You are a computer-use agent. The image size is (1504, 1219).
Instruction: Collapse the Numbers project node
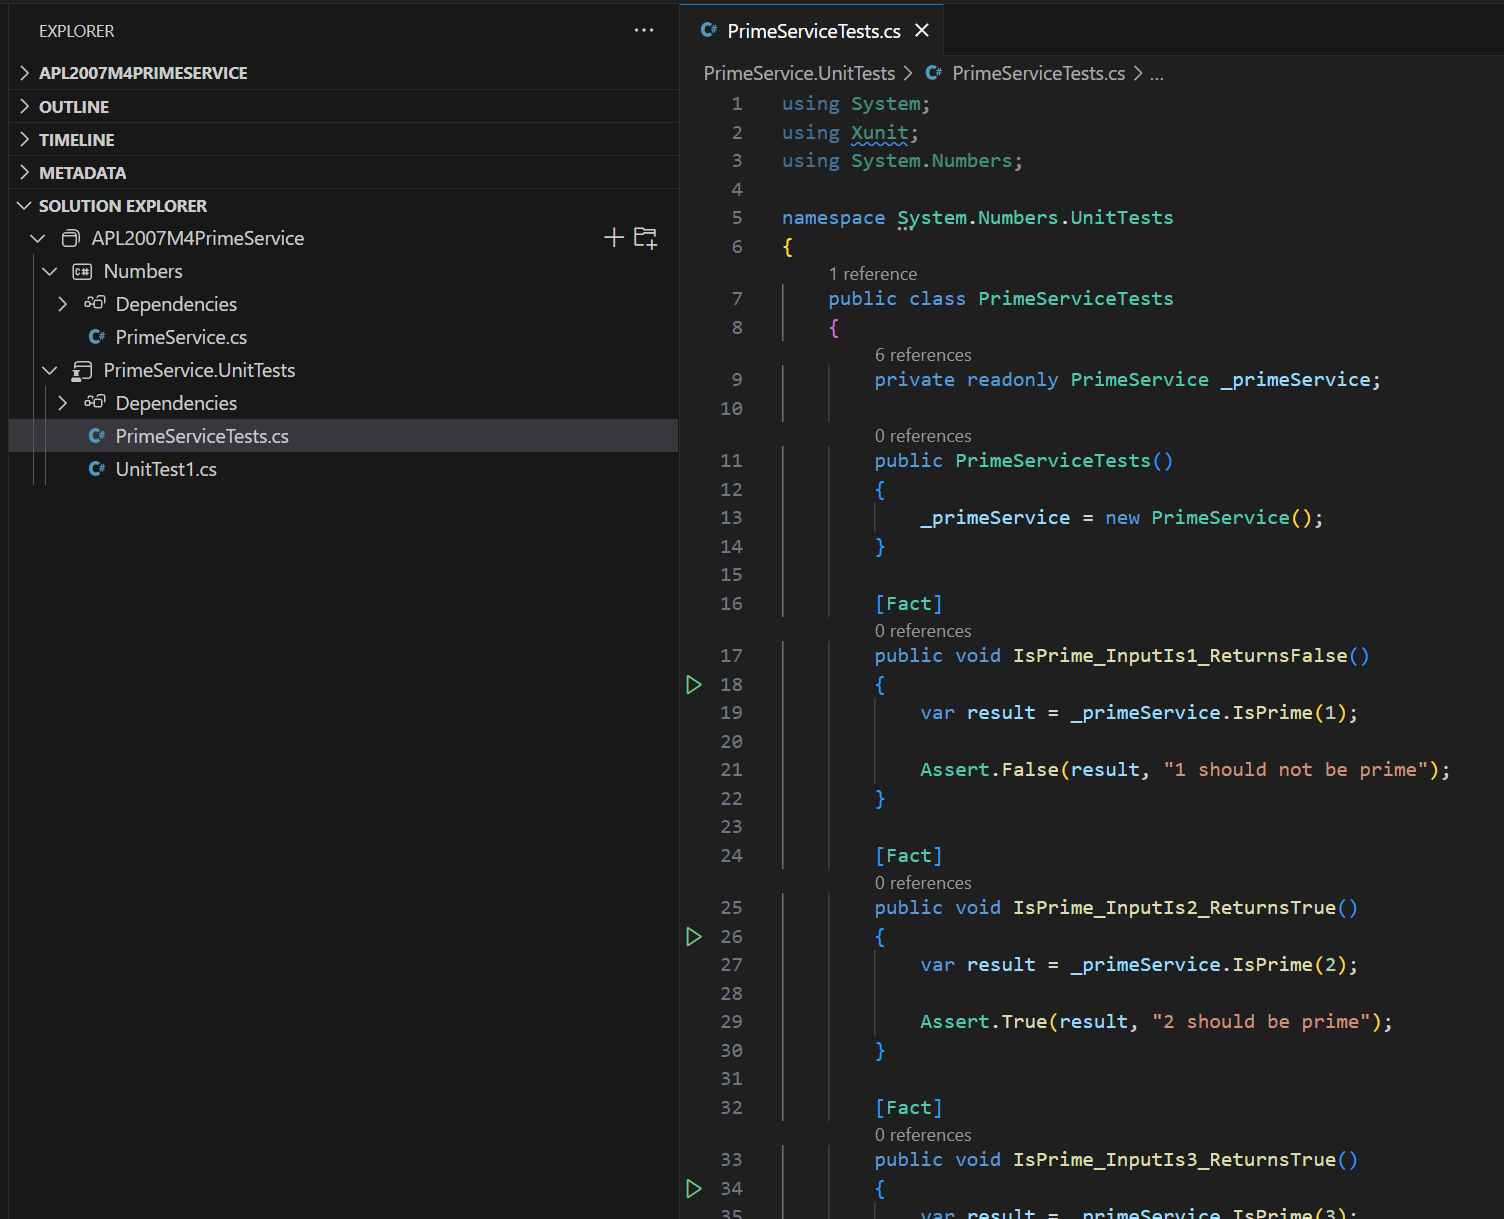point(50,270)
